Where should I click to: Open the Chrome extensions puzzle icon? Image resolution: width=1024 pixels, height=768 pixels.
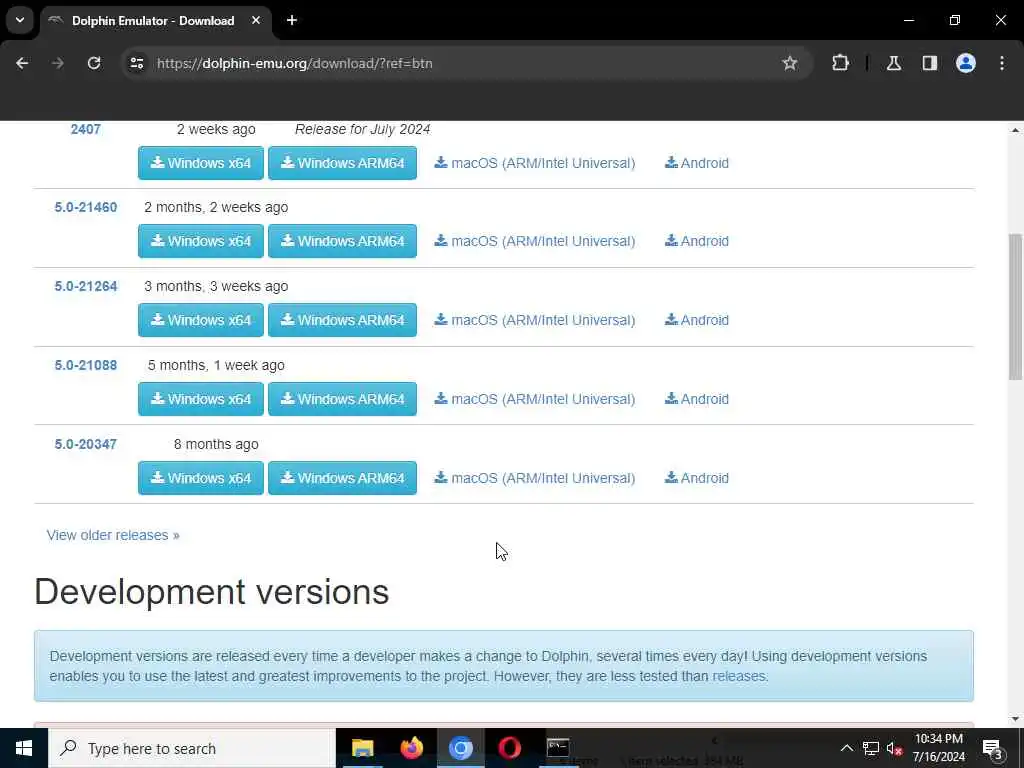840,63
